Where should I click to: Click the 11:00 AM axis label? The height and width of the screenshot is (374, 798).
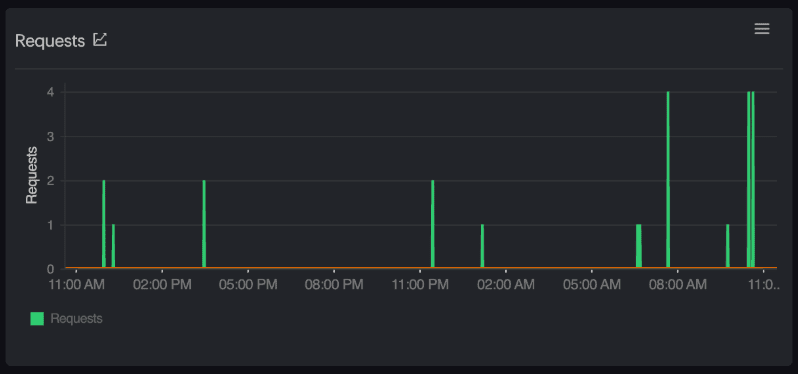tap(76, 284)
